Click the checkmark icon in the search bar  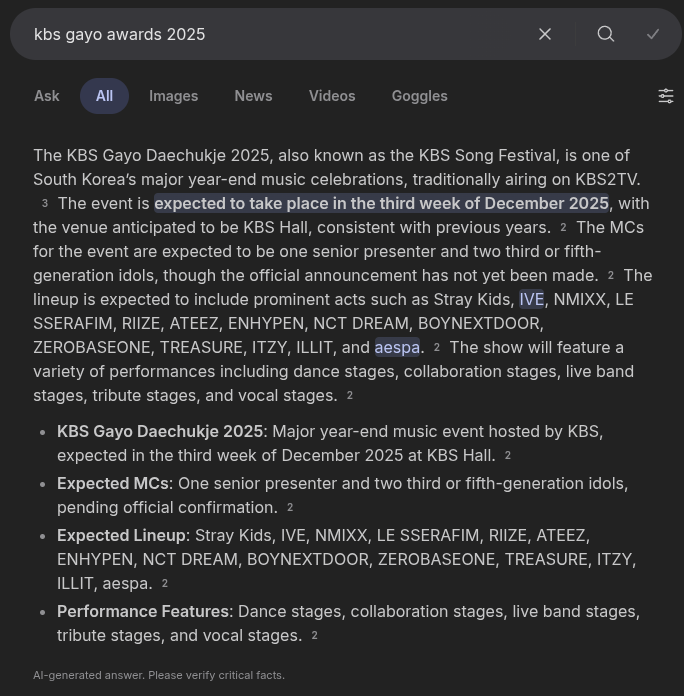pos(652,34)
